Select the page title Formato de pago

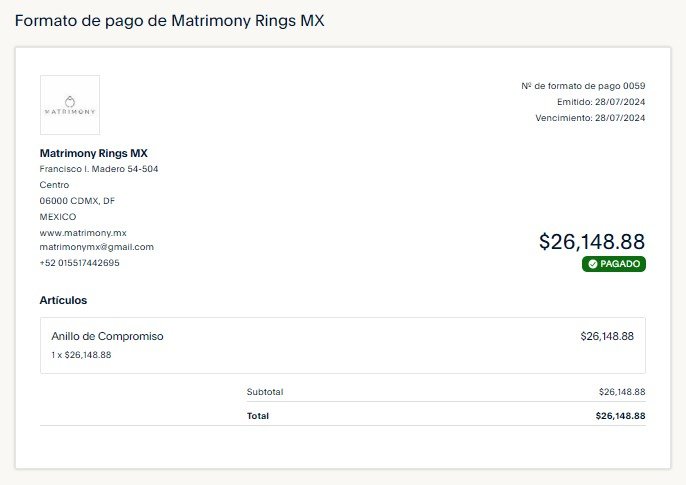point(170,21)
